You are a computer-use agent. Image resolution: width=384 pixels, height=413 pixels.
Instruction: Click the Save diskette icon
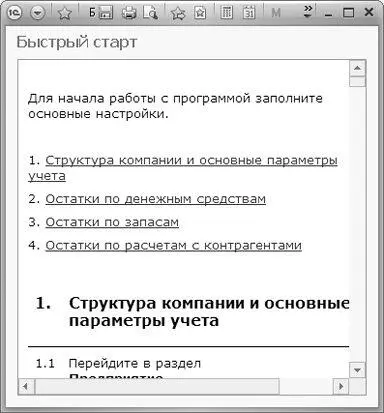coord(106,13)
